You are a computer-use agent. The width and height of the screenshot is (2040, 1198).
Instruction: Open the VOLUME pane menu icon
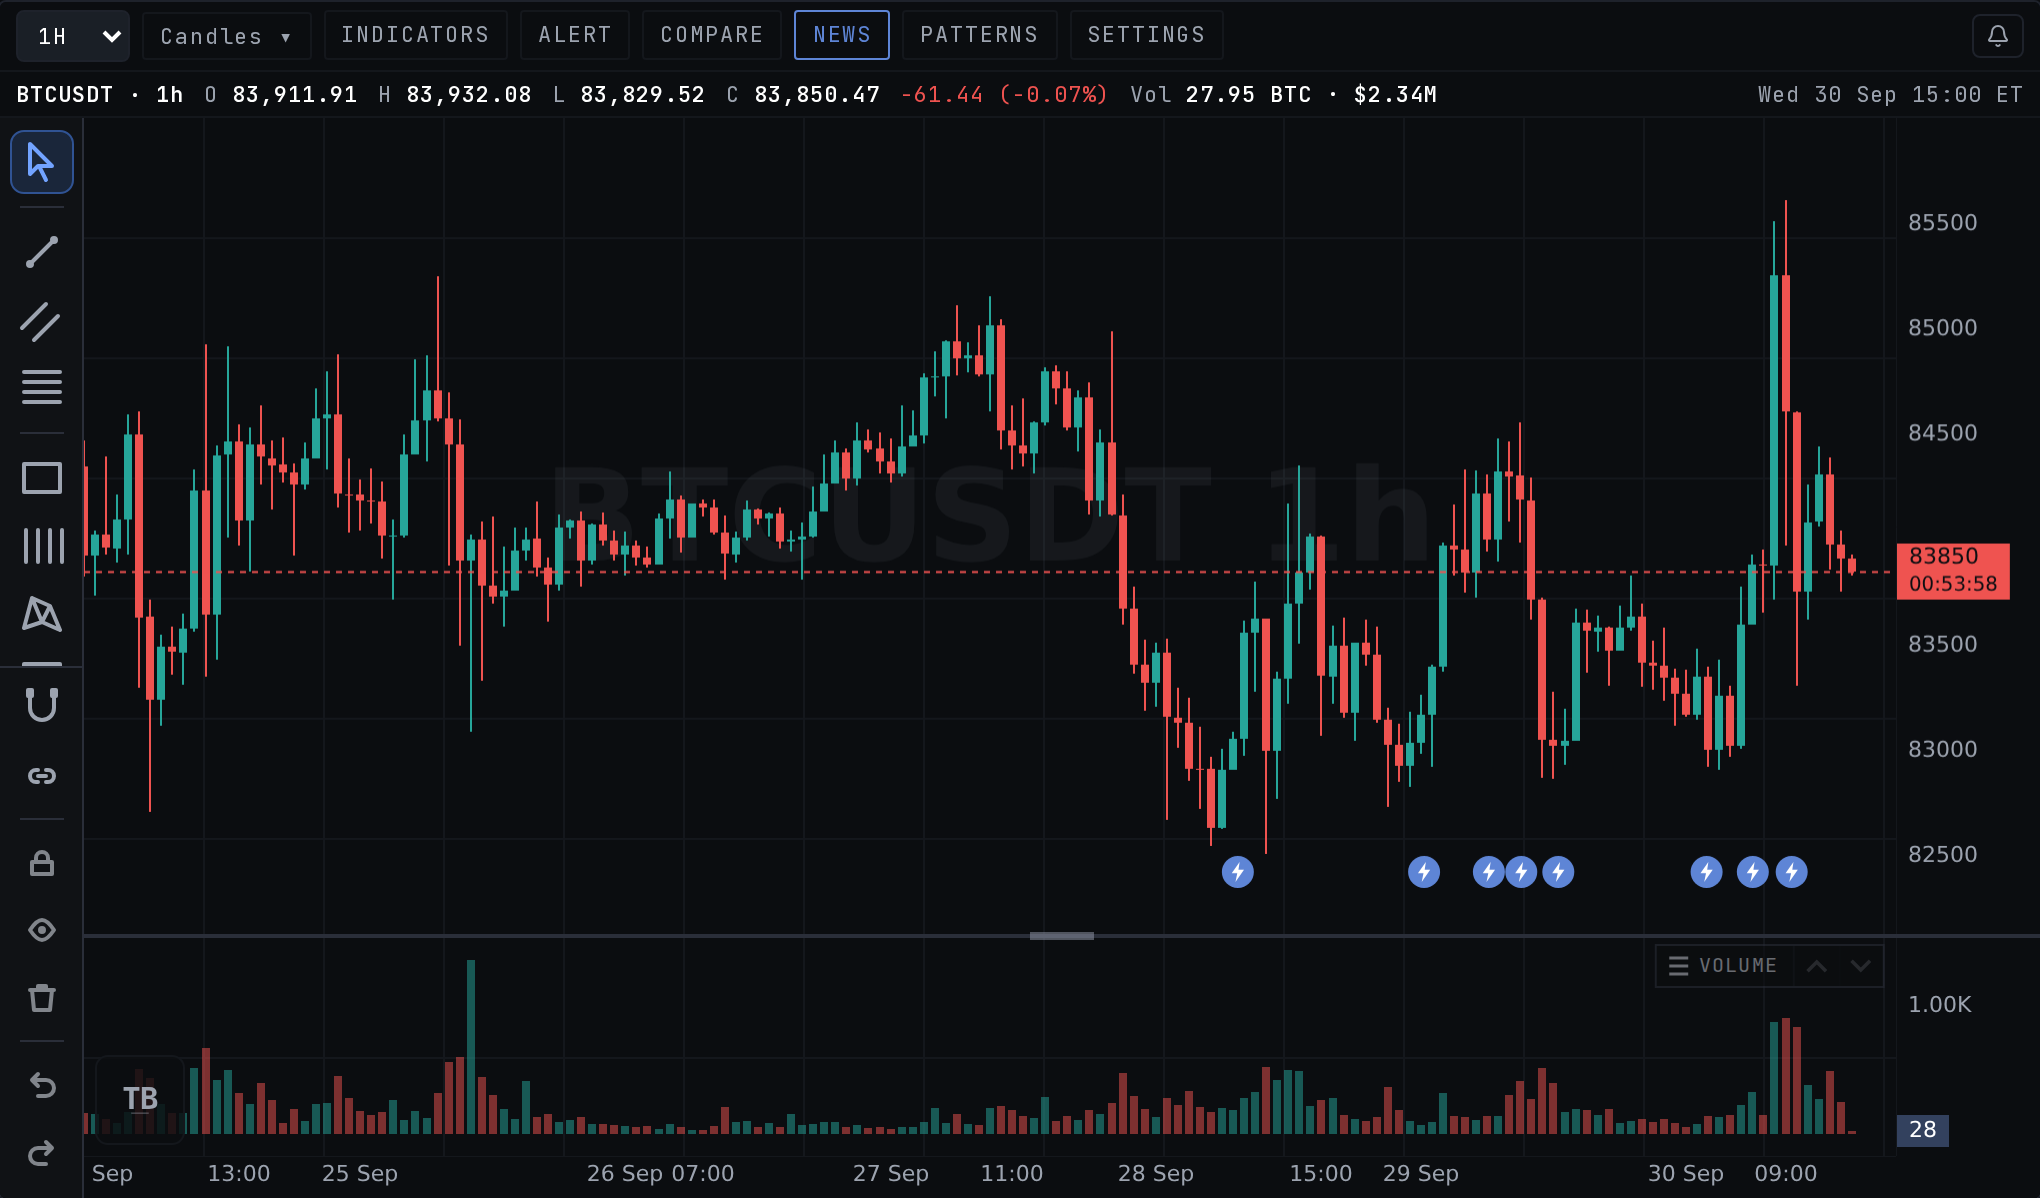coord(1678,966)
